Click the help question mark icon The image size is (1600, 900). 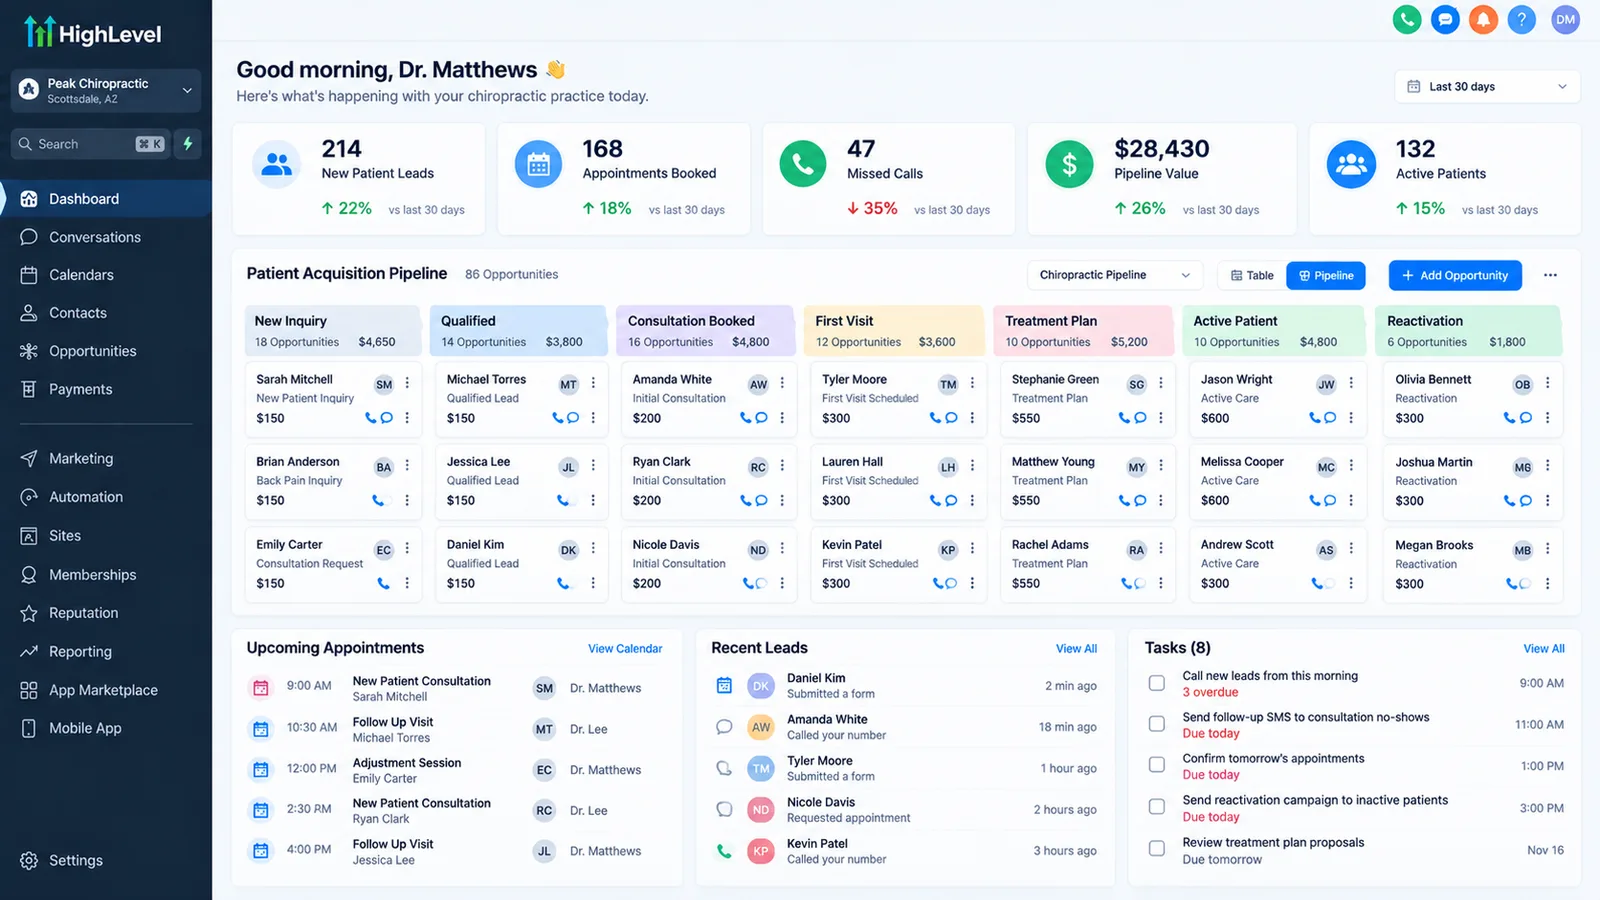1521,19
